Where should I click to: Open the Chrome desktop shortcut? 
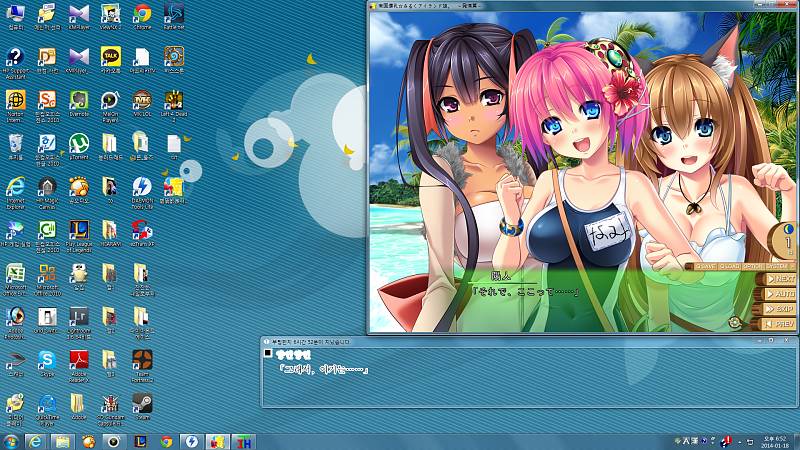[142, 15]
